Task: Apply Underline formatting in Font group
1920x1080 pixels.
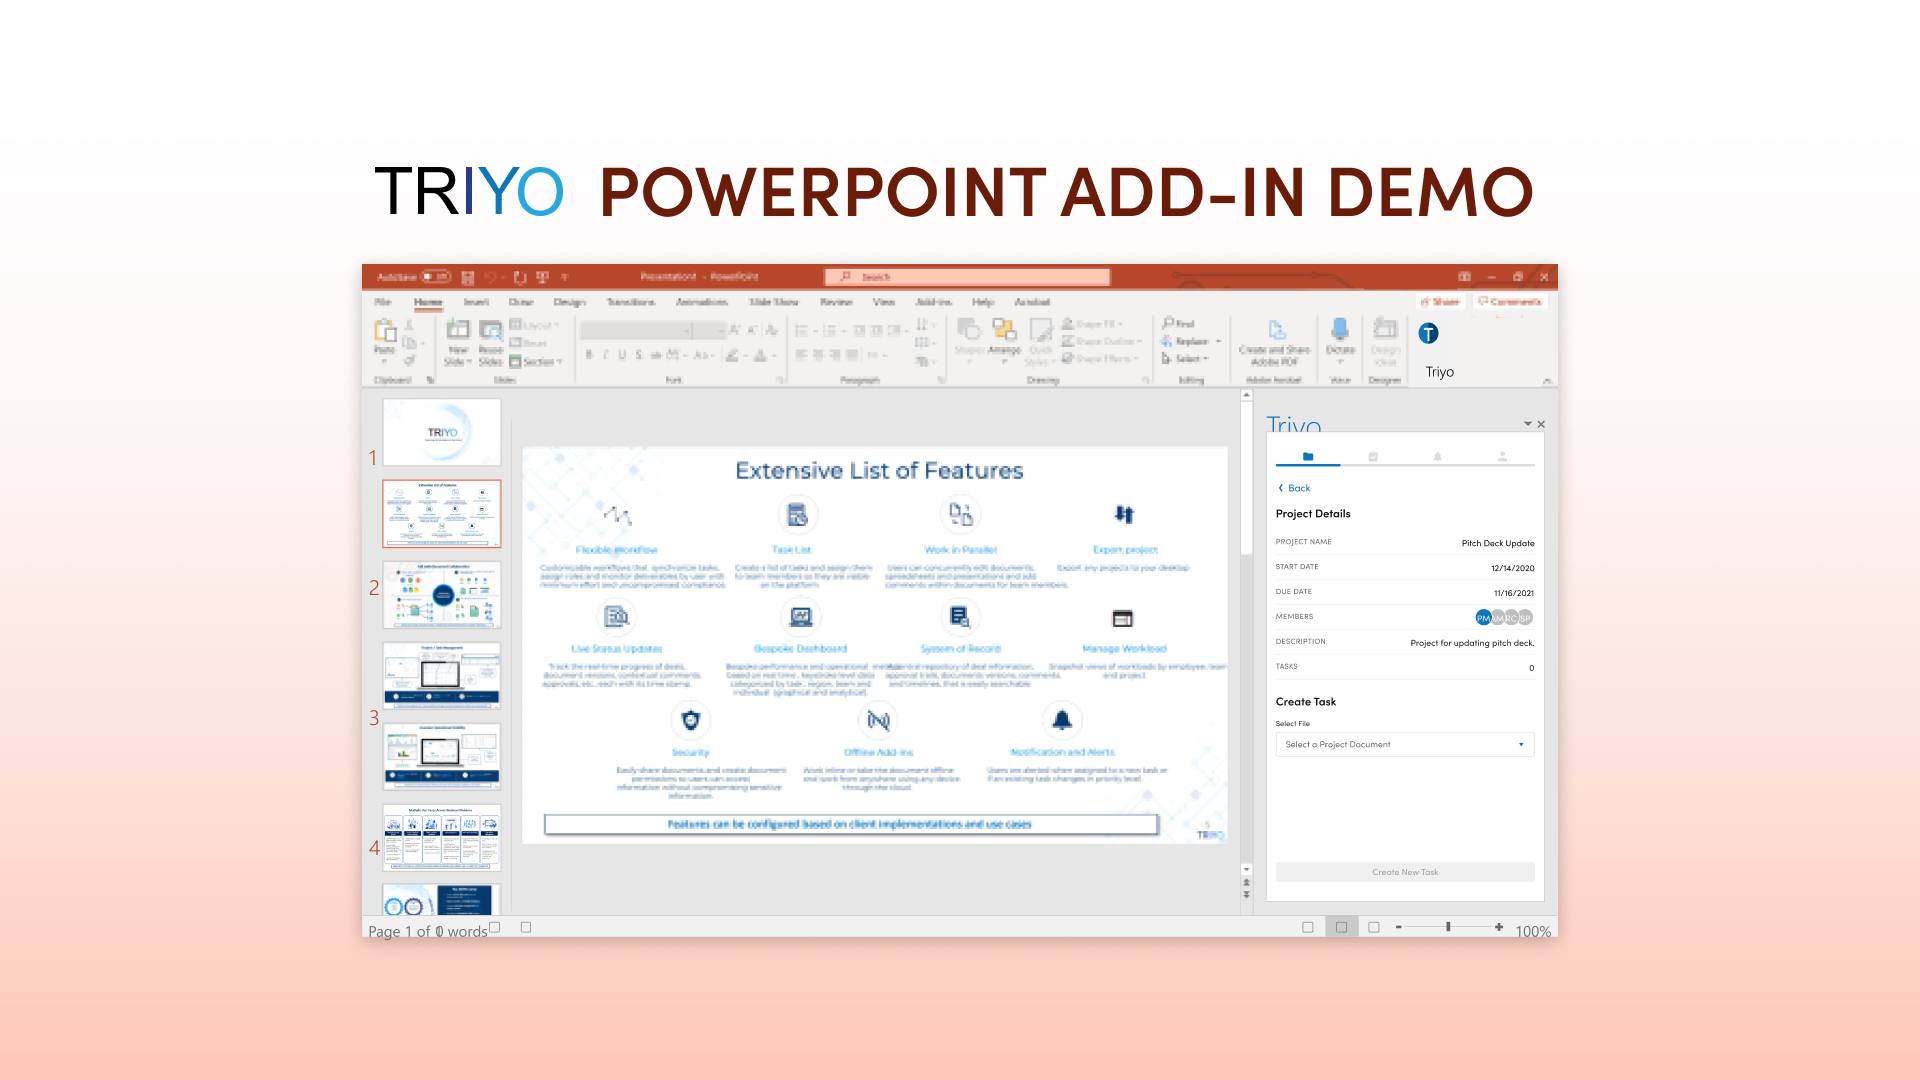Action: coord(622,355)
